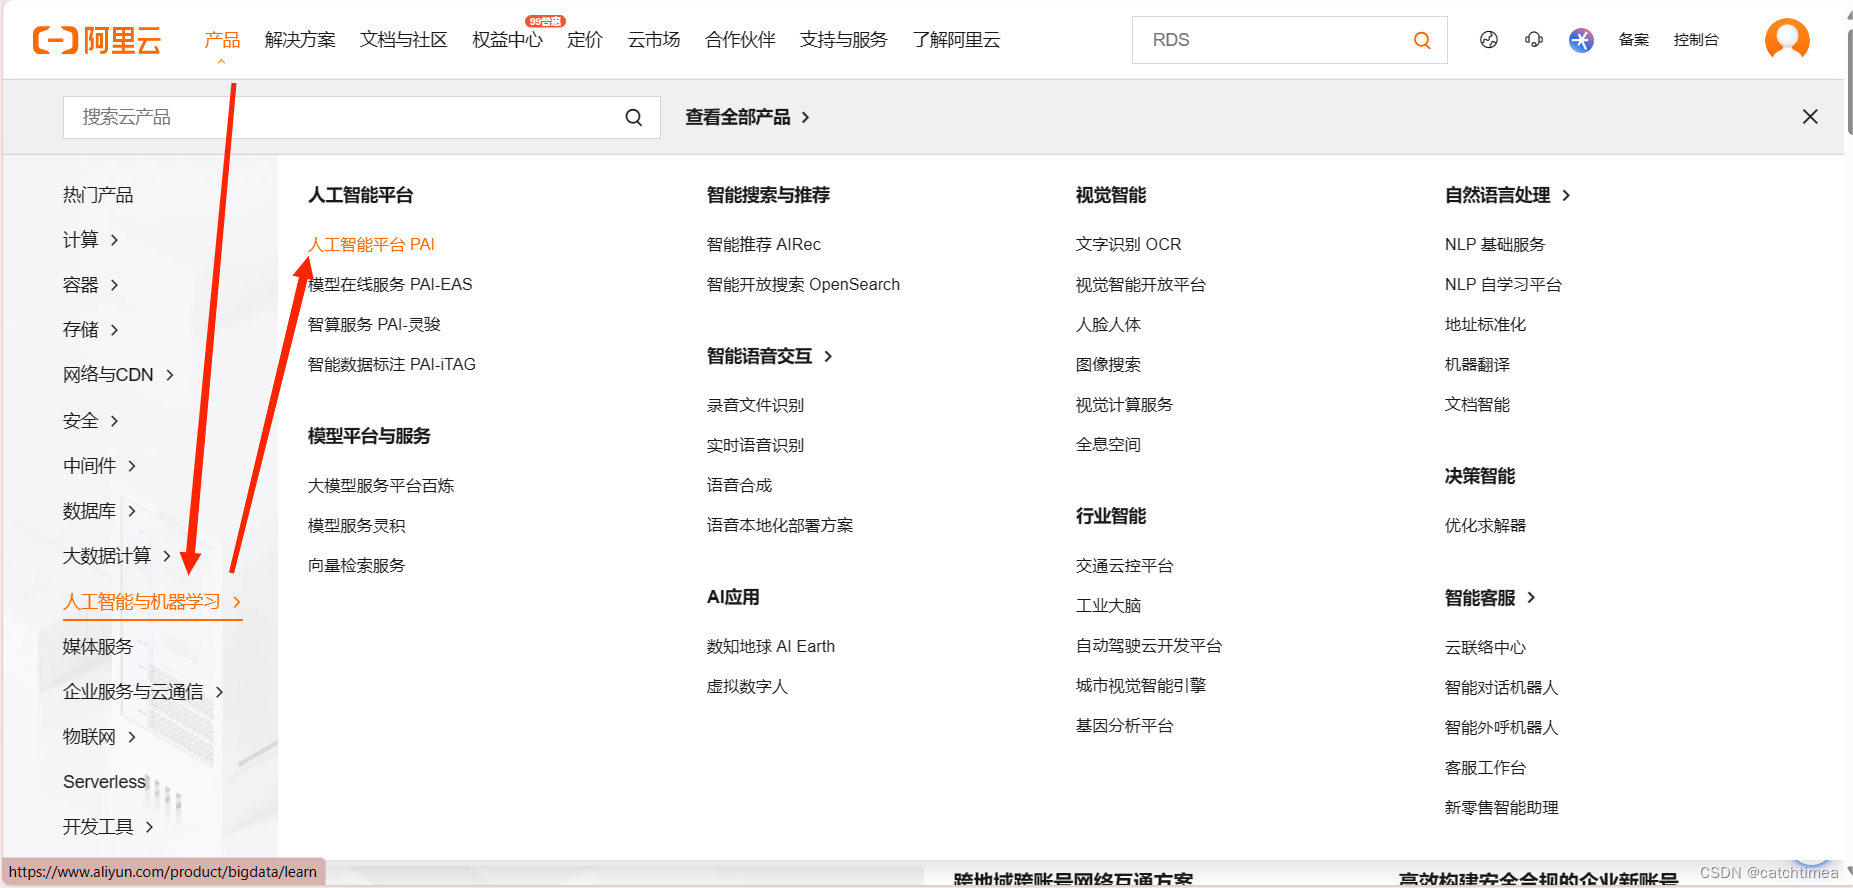This screenshot has width=1853, height=888.
Task: Open 数知地球 AI Earth
Action: [x=770, y=647]
